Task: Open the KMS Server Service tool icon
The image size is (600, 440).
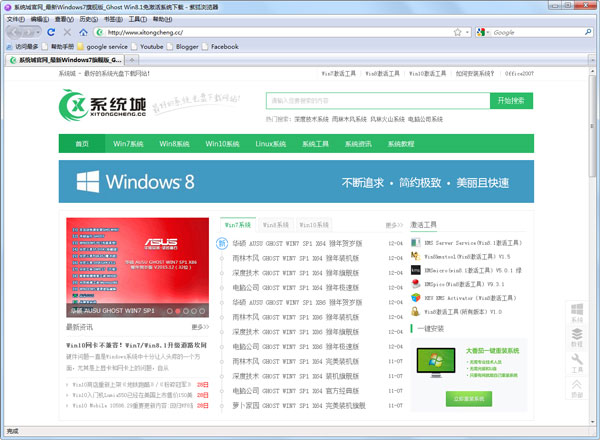Action: [x=416, y=243]
